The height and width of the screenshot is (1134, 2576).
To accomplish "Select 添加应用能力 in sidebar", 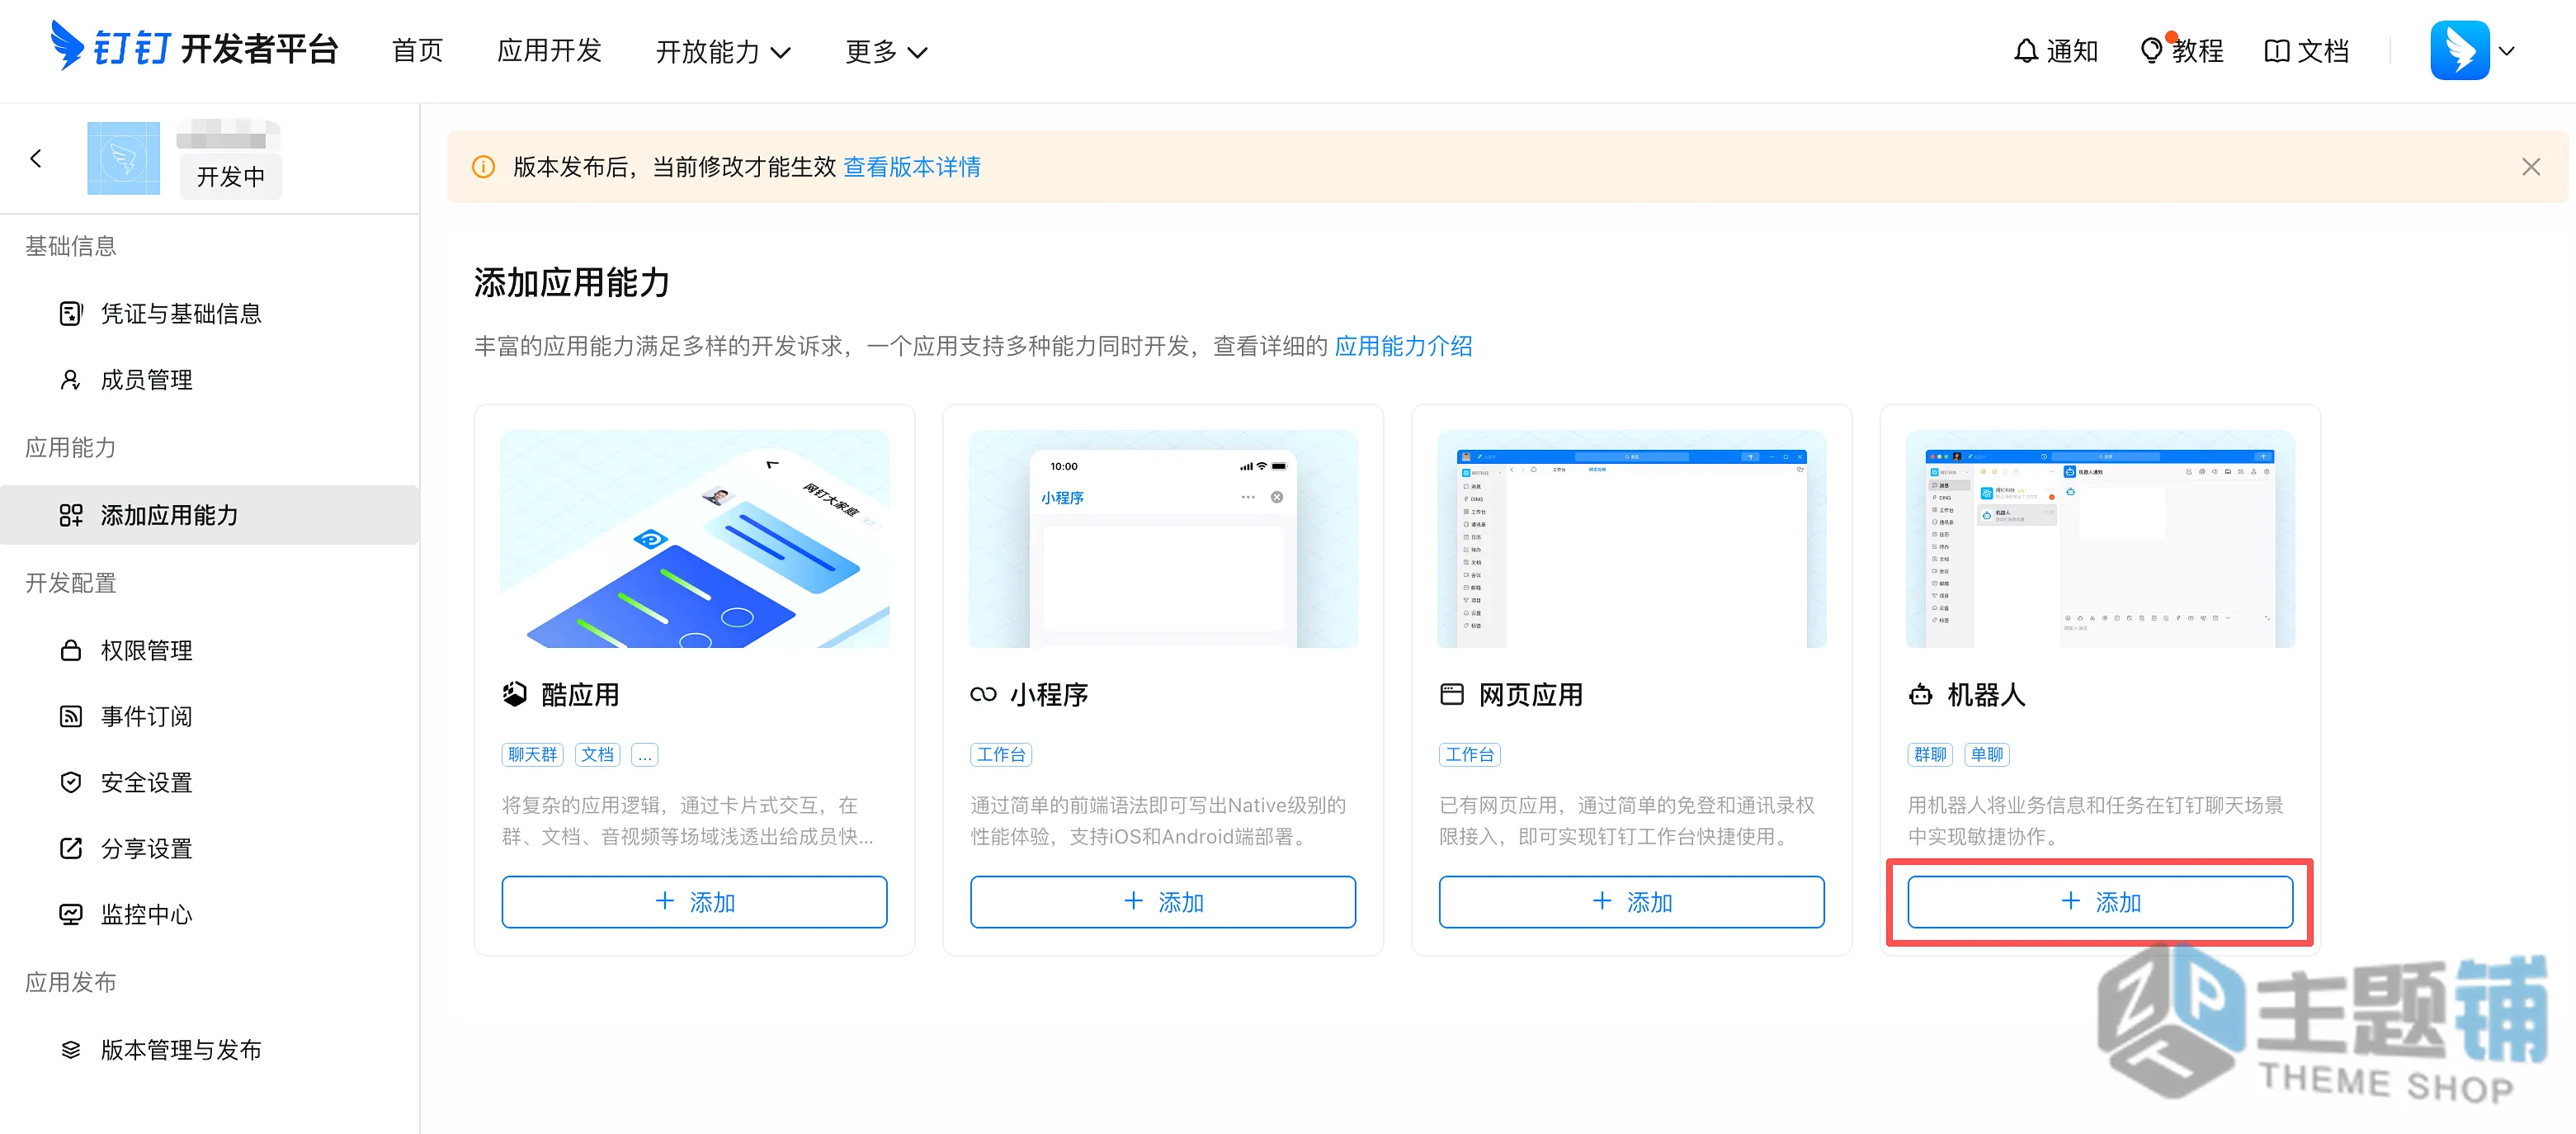I will point(210,515).
